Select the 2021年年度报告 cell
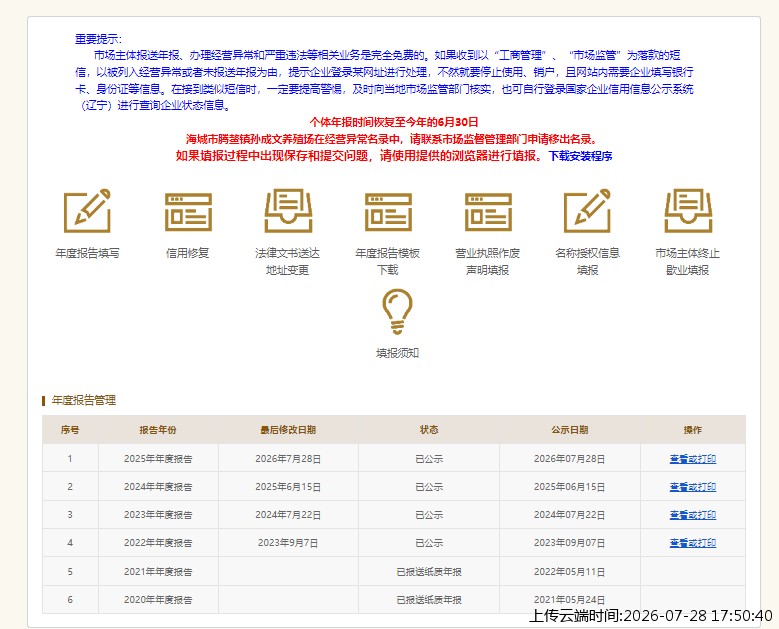This screenshot has height=629, width=779. pos(158,572)
